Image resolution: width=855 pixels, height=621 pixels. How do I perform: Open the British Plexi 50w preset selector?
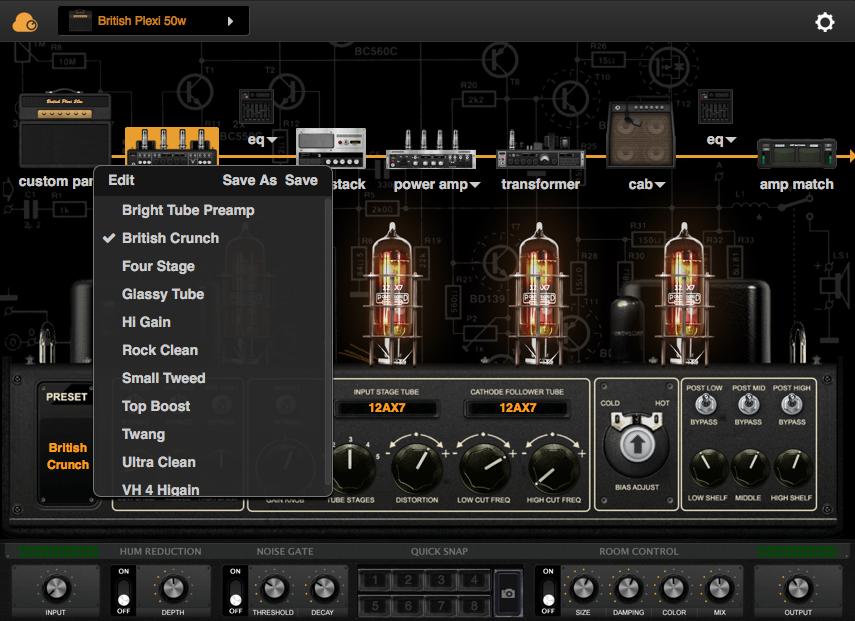click(x=153, y=21)
